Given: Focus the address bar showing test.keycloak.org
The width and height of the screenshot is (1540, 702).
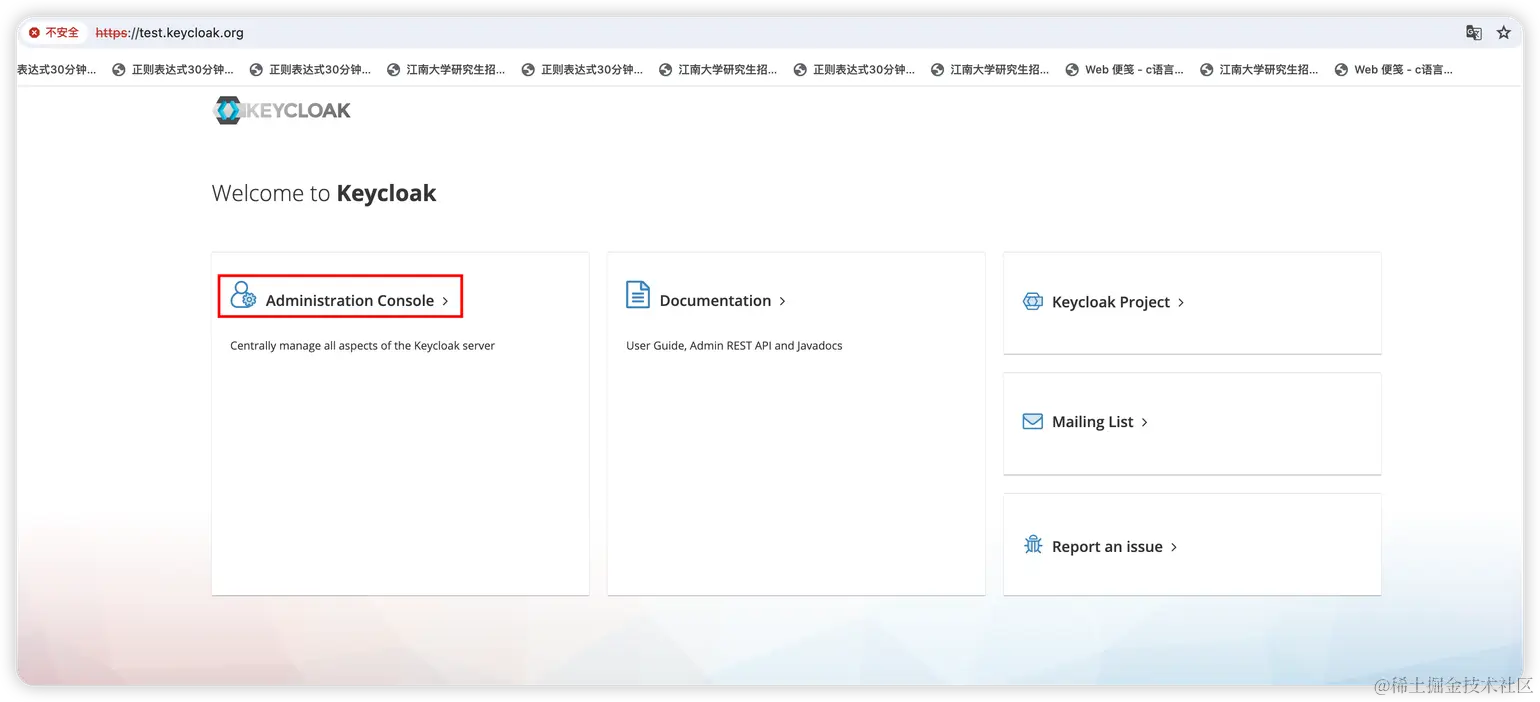Looking at the screenshot, I should point(770,33).
